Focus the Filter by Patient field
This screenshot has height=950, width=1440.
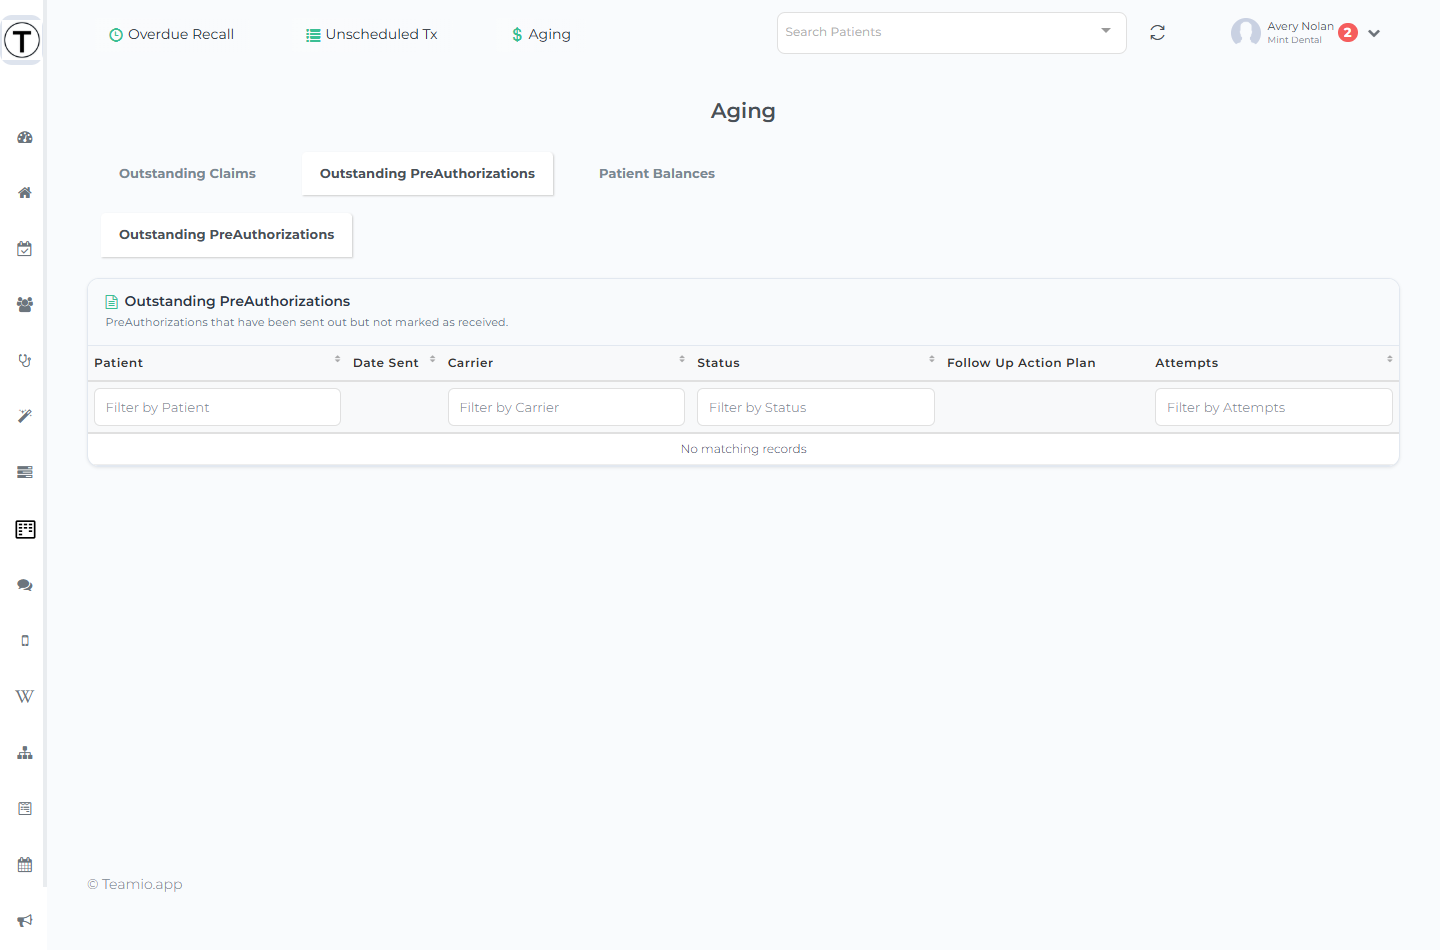(217, 407)
